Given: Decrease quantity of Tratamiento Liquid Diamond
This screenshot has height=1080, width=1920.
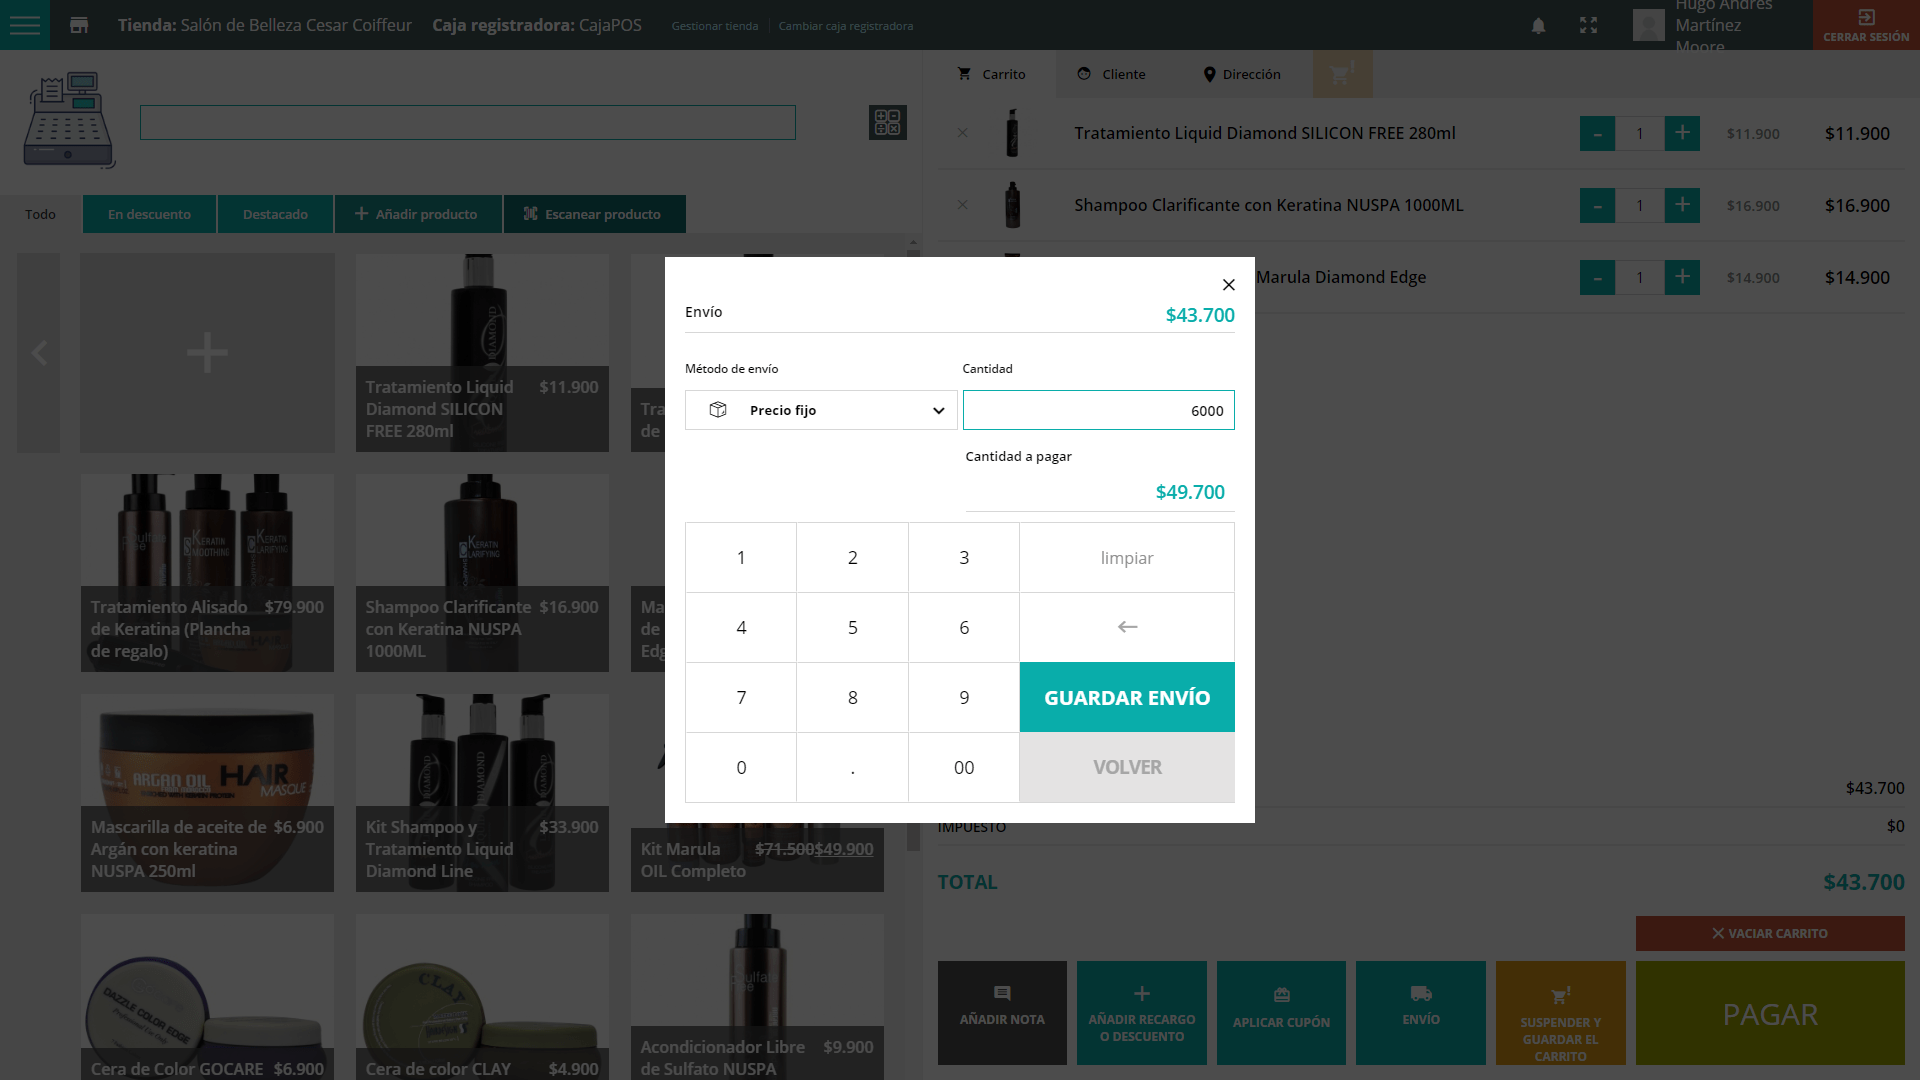Looking at the screenshot, I should point(1597,133).
